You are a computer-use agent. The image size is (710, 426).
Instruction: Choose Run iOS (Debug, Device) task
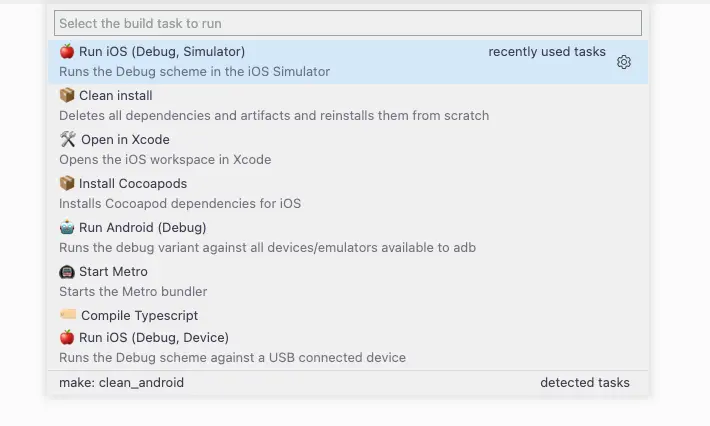point(348,347)
